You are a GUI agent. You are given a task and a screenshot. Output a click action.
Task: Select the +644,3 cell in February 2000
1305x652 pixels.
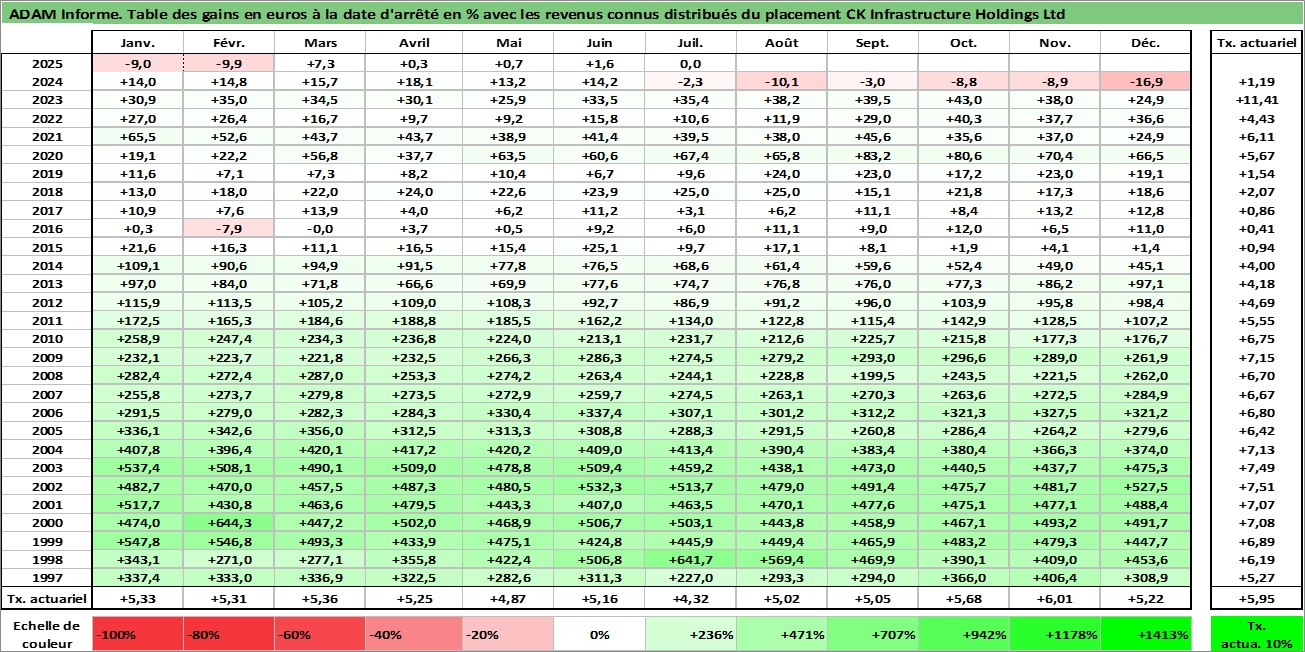tap(229, 522)
